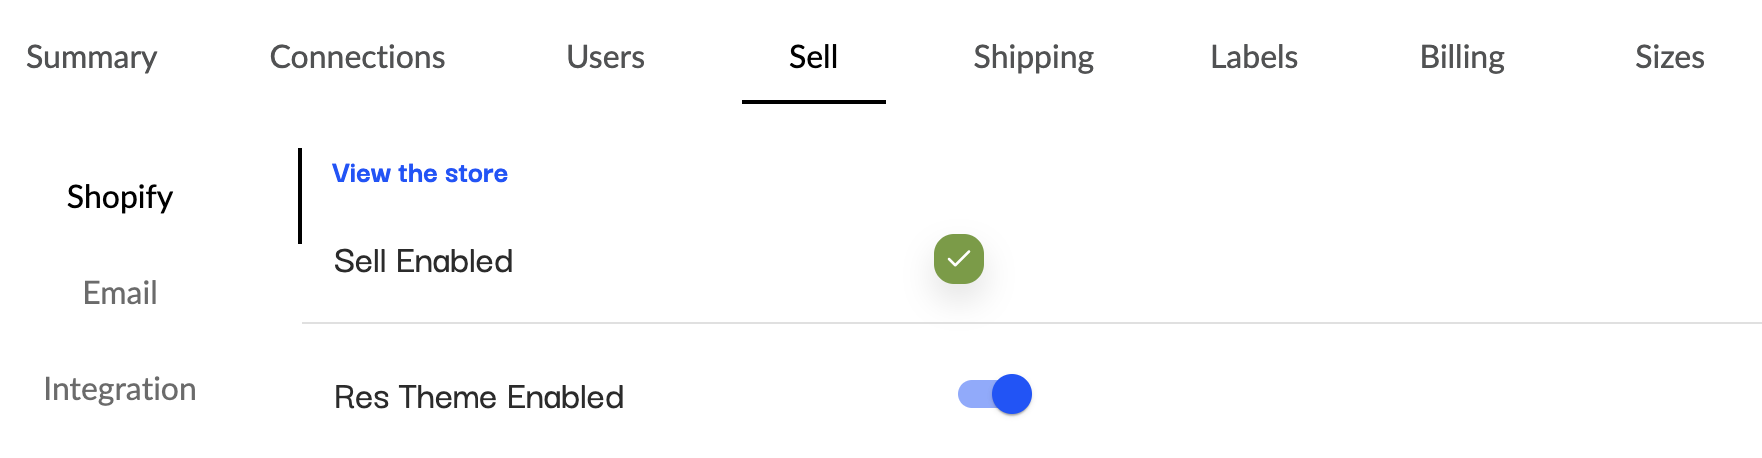
Task: Go to the Users tab
Action: pos(605,57)
